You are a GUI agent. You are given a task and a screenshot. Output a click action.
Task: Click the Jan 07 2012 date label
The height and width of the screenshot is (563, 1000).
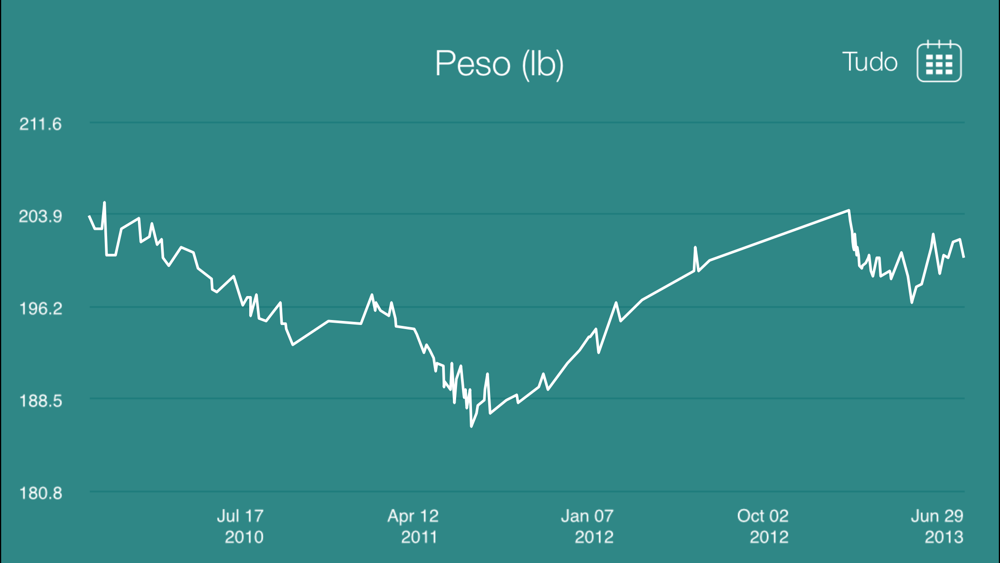coord(588,527)
